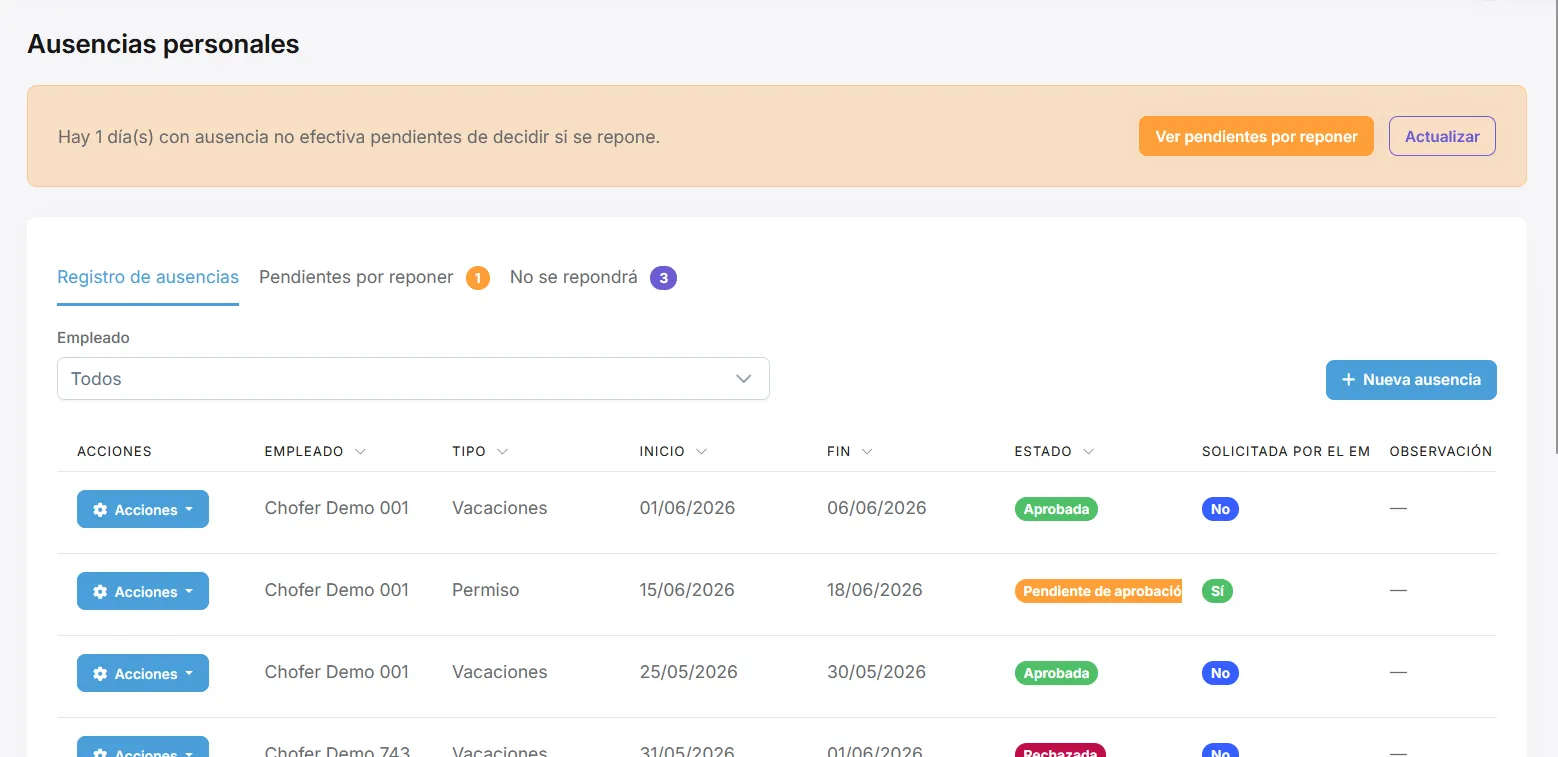The width and height of the screenshot is (1558, 757).
Task: Open the Empleado dropdown showing Todos
Action: click(413, 379)
